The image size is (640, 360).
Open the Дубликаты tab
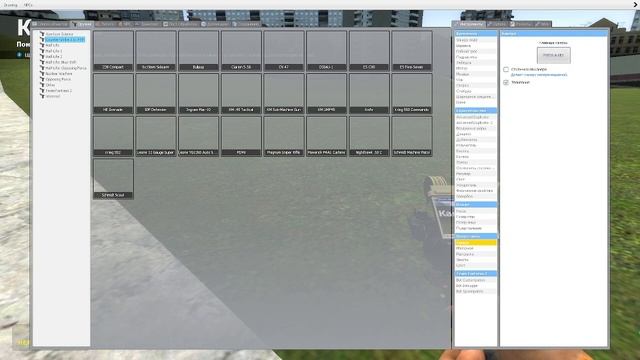[x=215, y=24]
